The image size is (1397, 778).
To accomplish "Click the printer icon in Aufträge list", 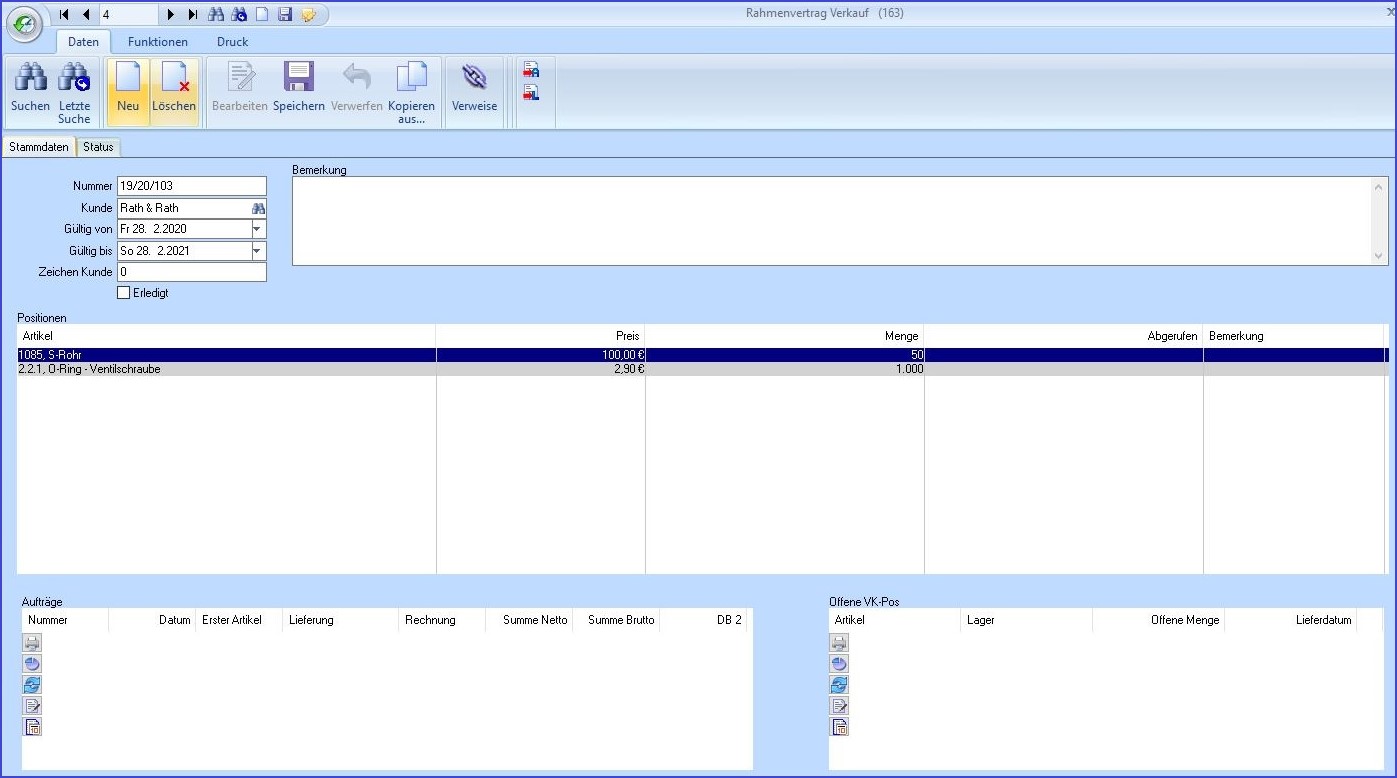I will coord(32,643).
